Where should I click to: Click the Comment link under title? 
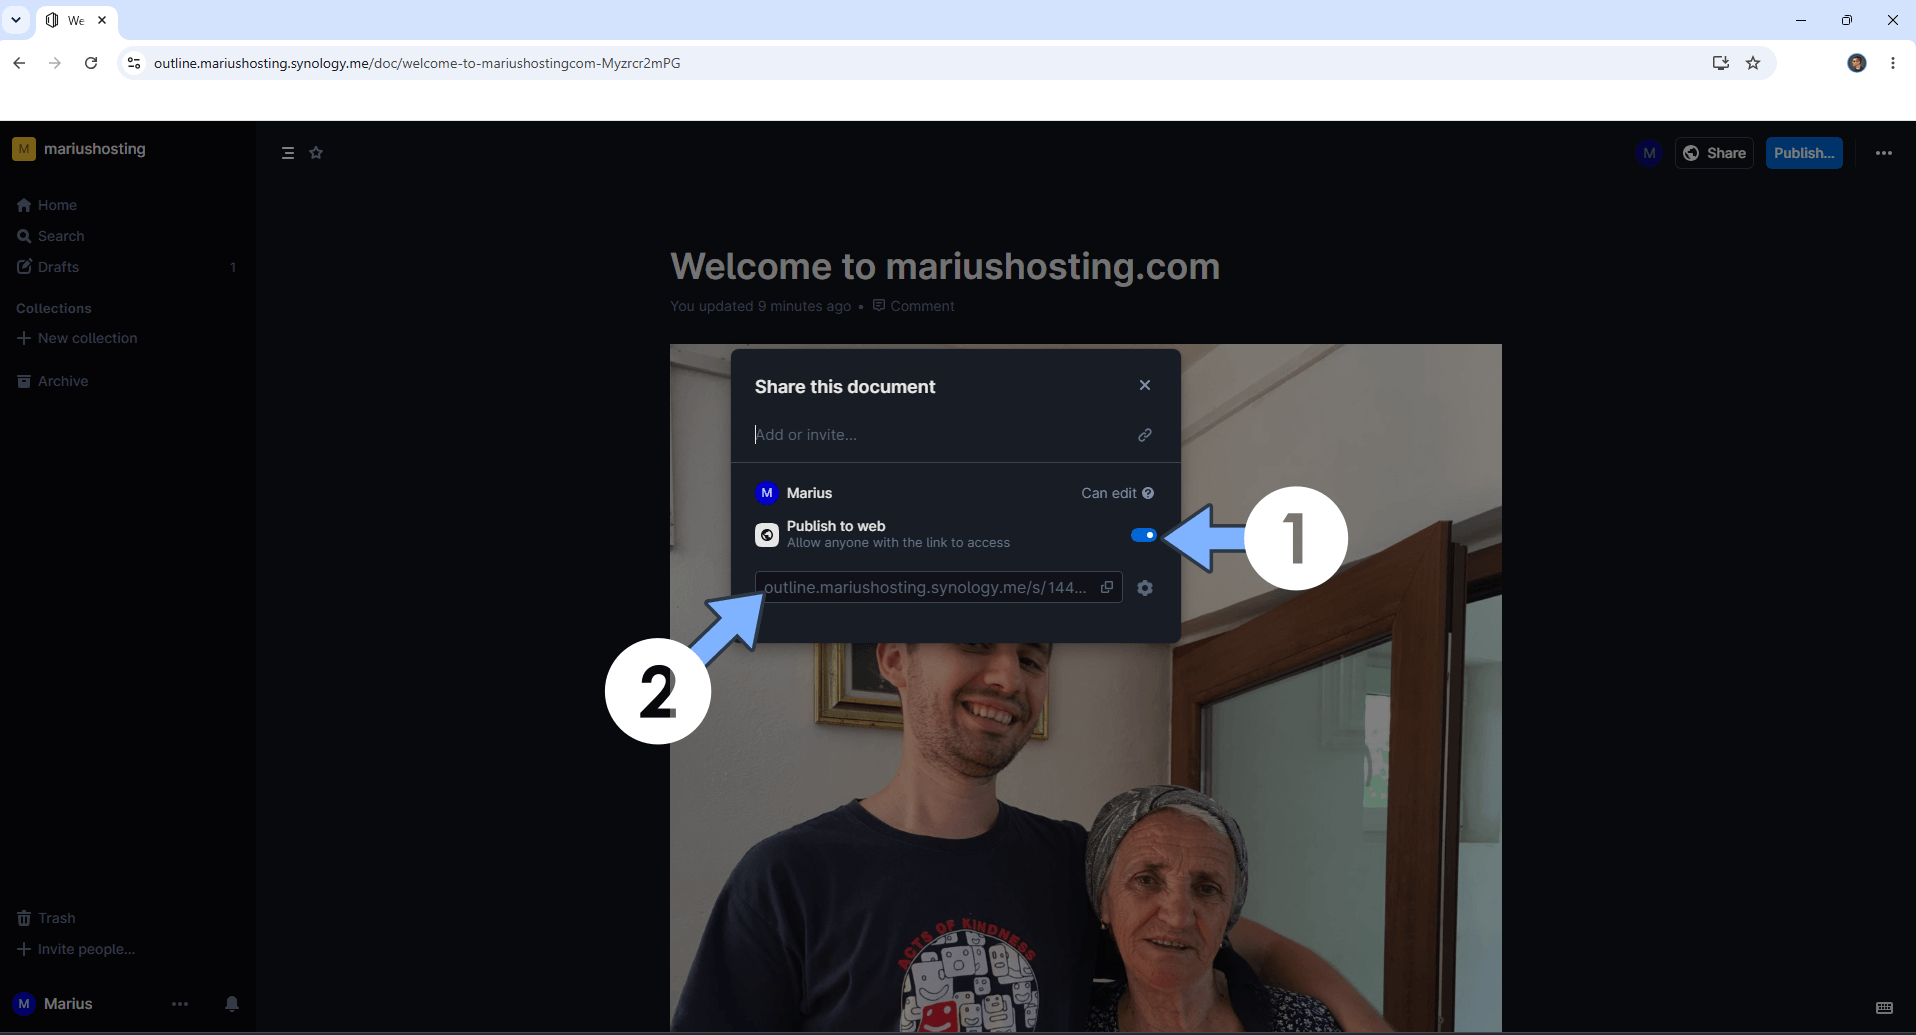pos(913,306)
